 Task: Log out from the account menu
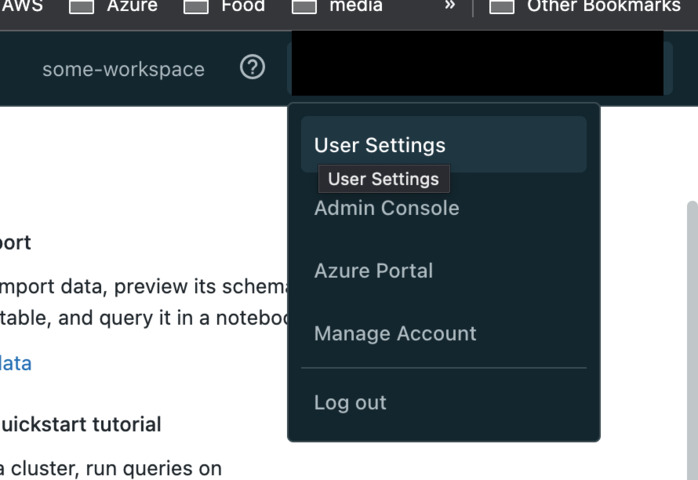pos(350,403)
